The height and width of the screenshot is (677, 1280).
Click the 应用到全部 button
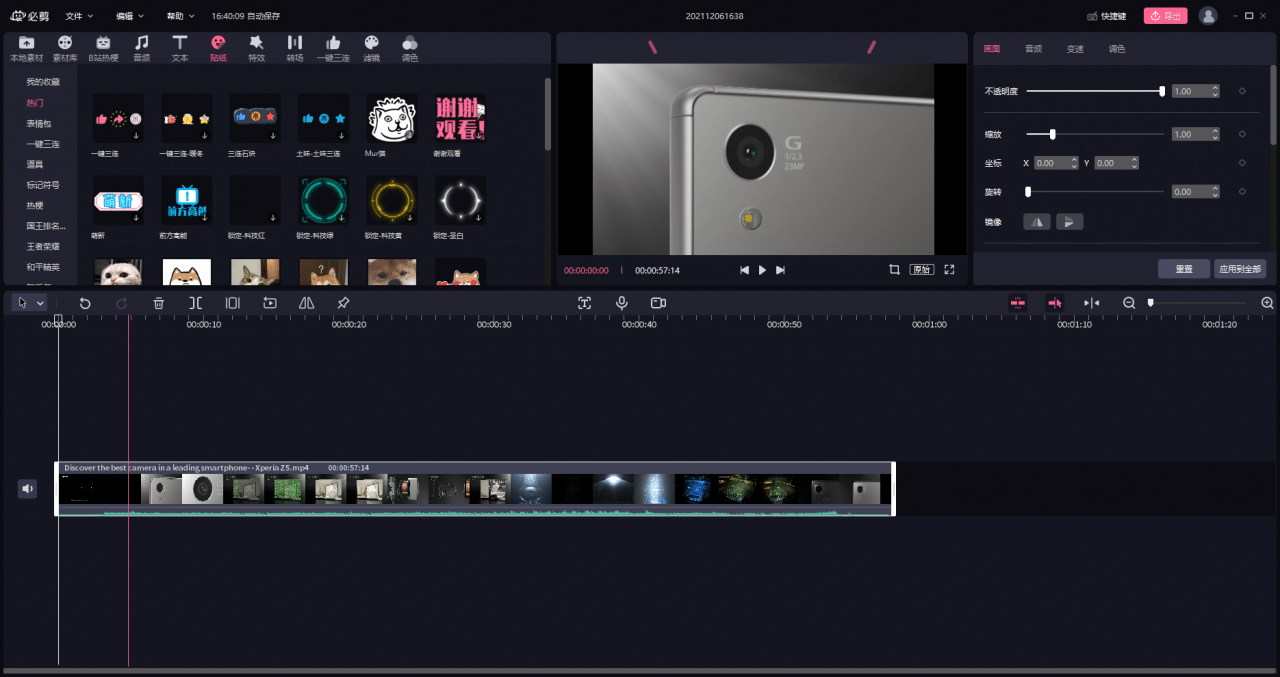point(1240,268)
